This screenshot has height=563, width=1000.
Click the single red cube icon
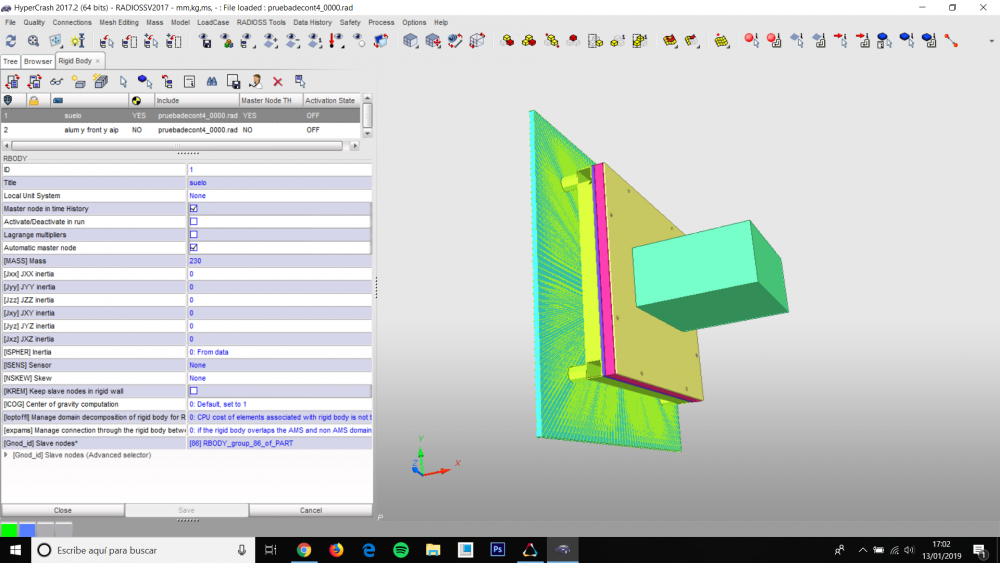573,41
